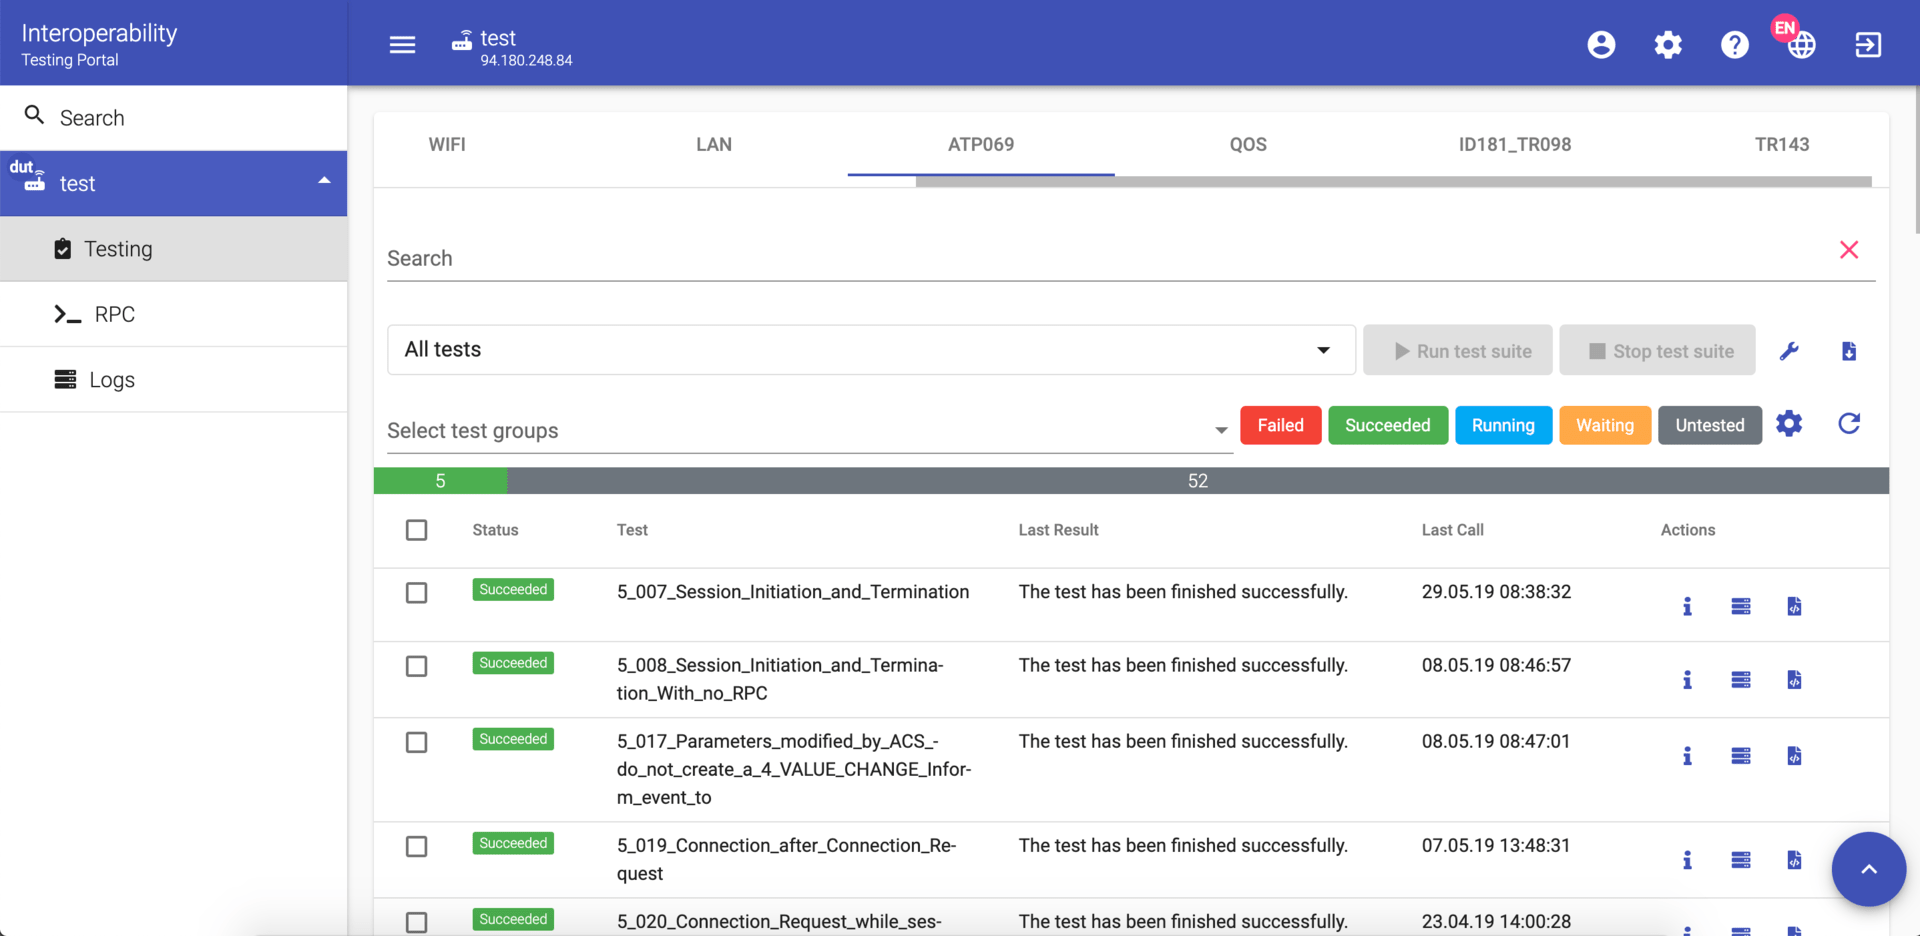1920x936 pixels.
Task: Click the Last Call column header
Action: coord(1452,530)
